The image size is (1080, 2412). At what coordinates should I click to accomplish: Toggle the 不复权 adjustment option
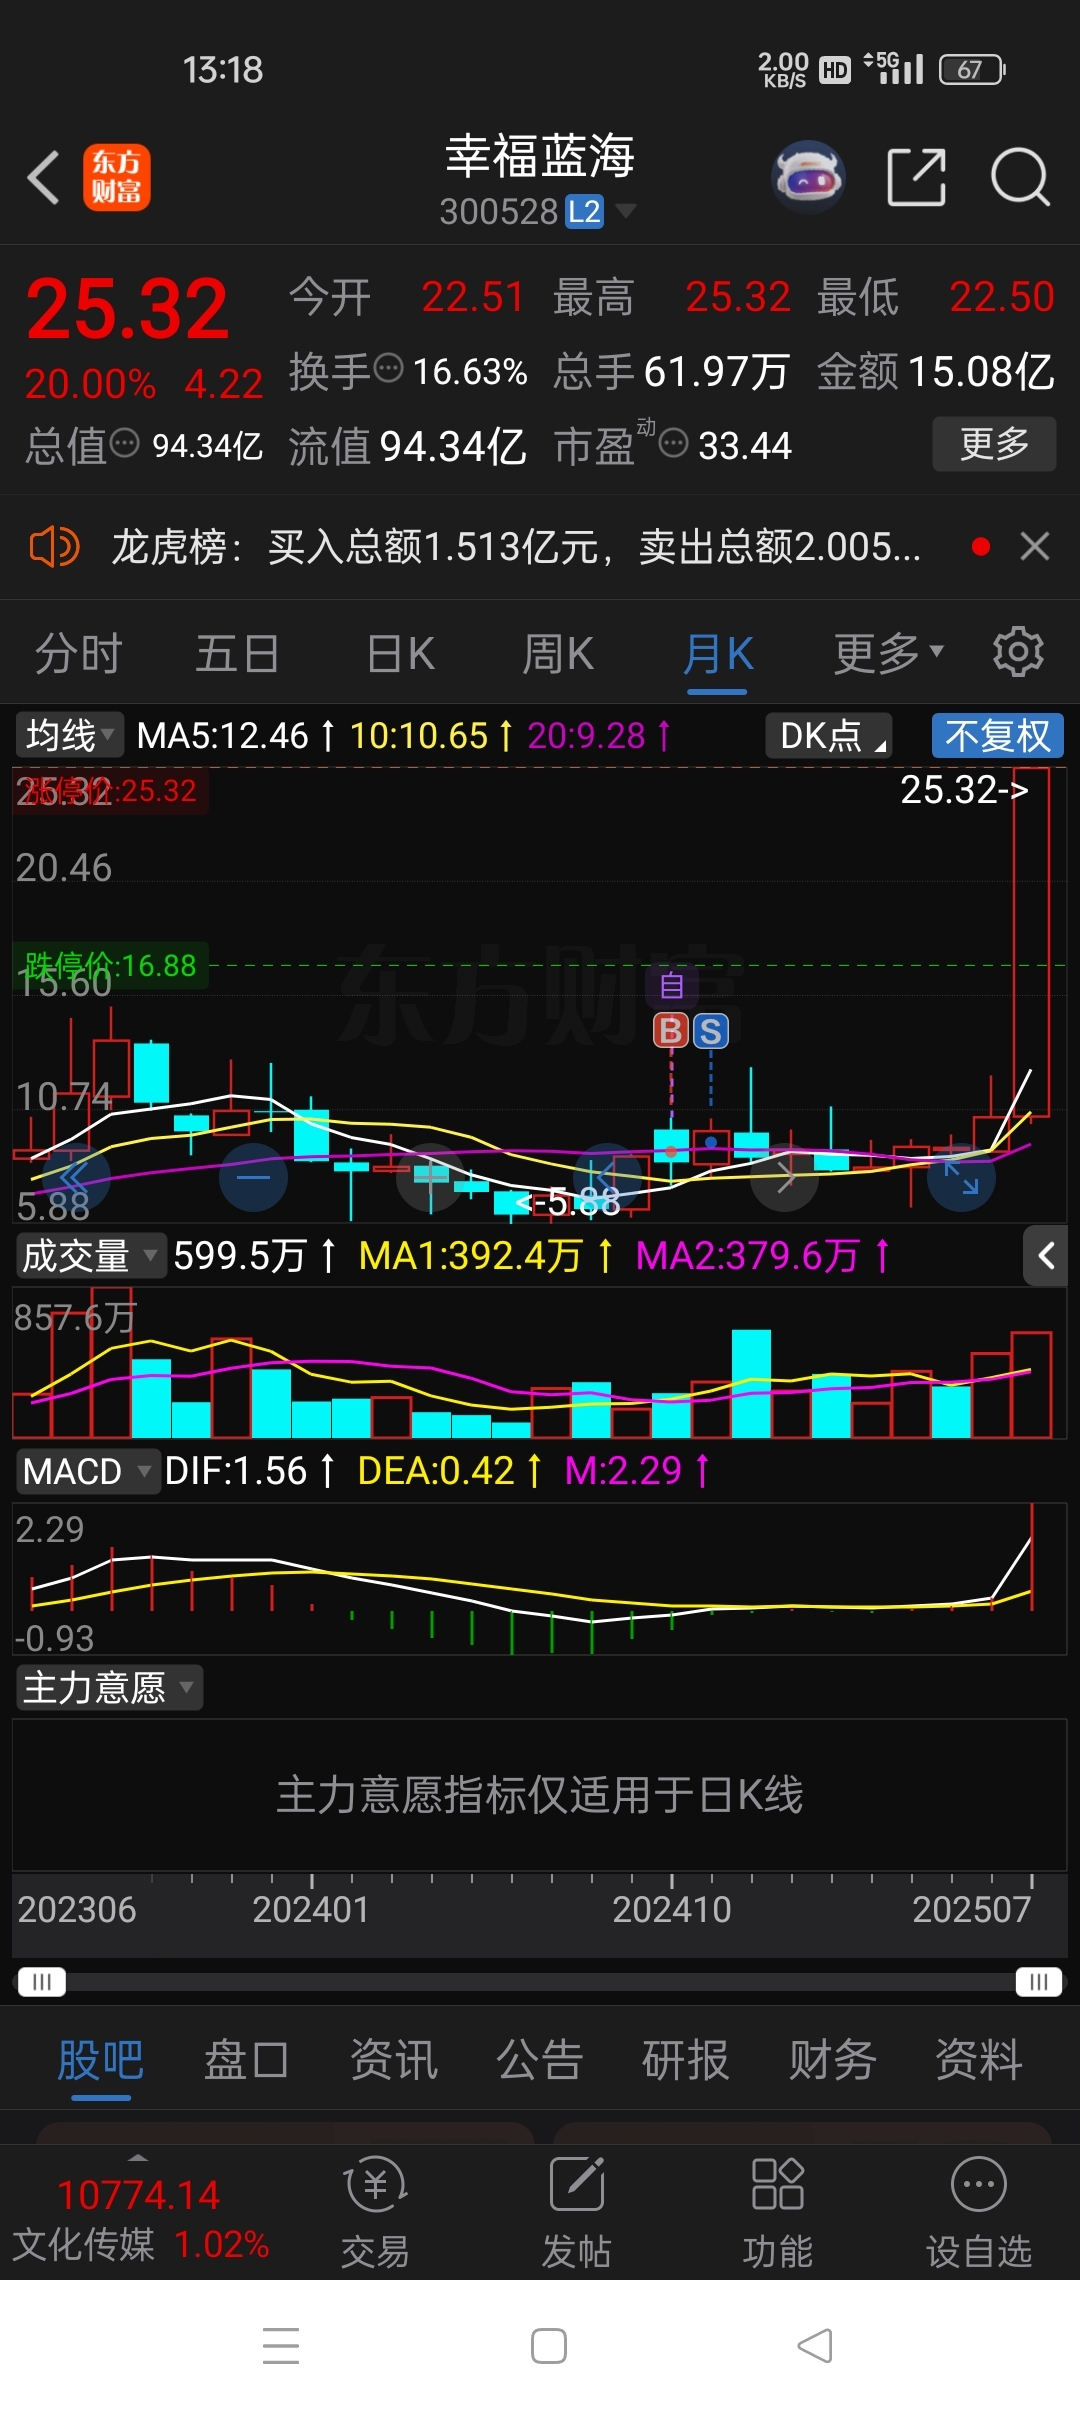coord(997,736)
